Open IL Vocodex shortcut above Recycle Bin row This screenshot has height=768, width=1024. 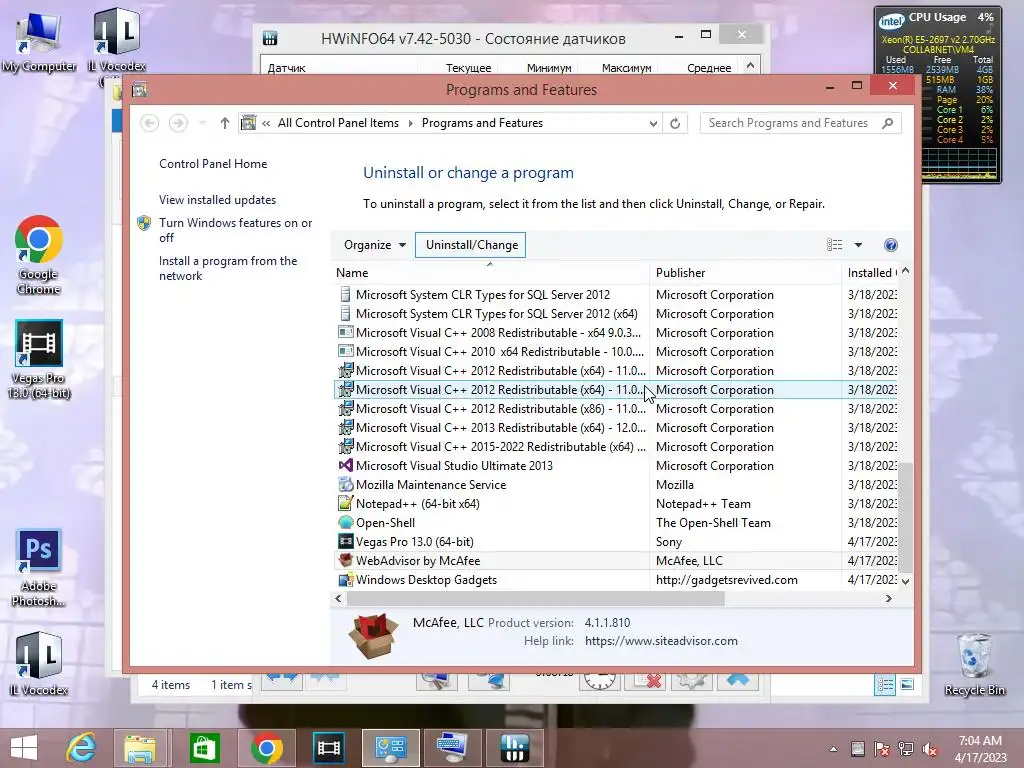pyautogui.click(x=39, y=663)
